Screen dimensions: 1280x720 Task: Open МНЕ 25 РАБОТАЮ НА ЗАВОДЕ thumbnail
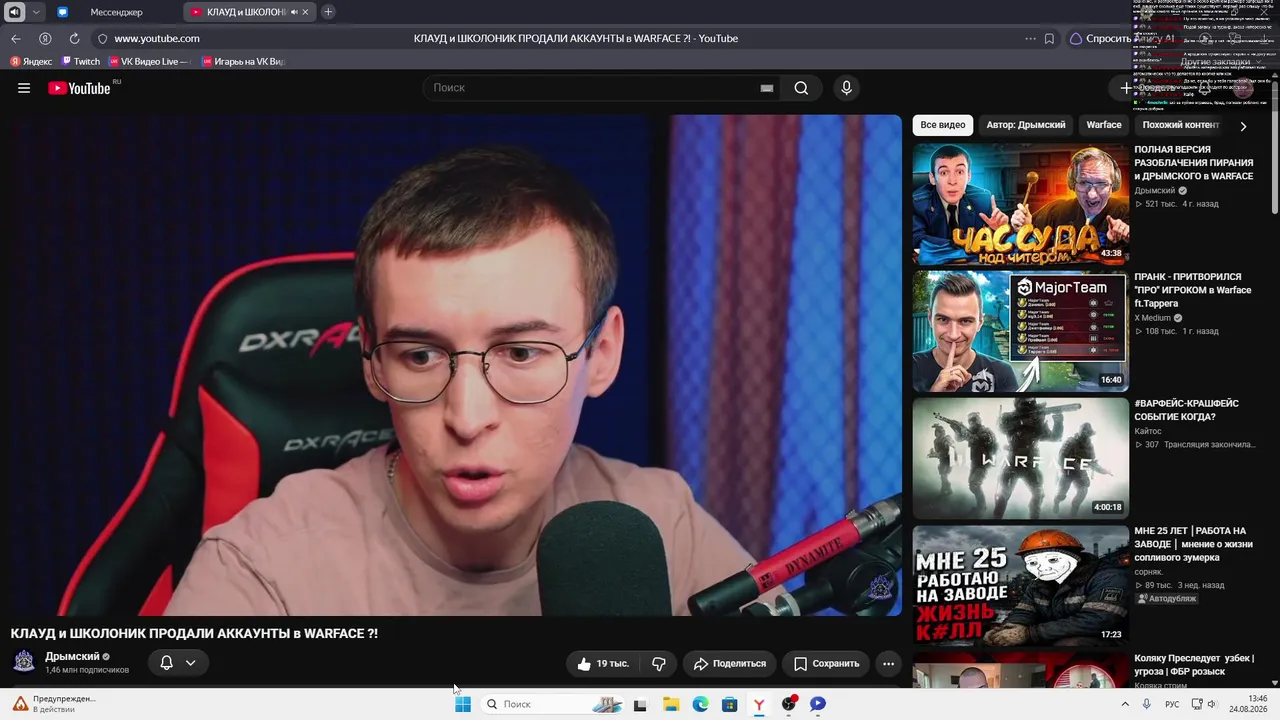pyautogui.click(x=1020, y=585)
